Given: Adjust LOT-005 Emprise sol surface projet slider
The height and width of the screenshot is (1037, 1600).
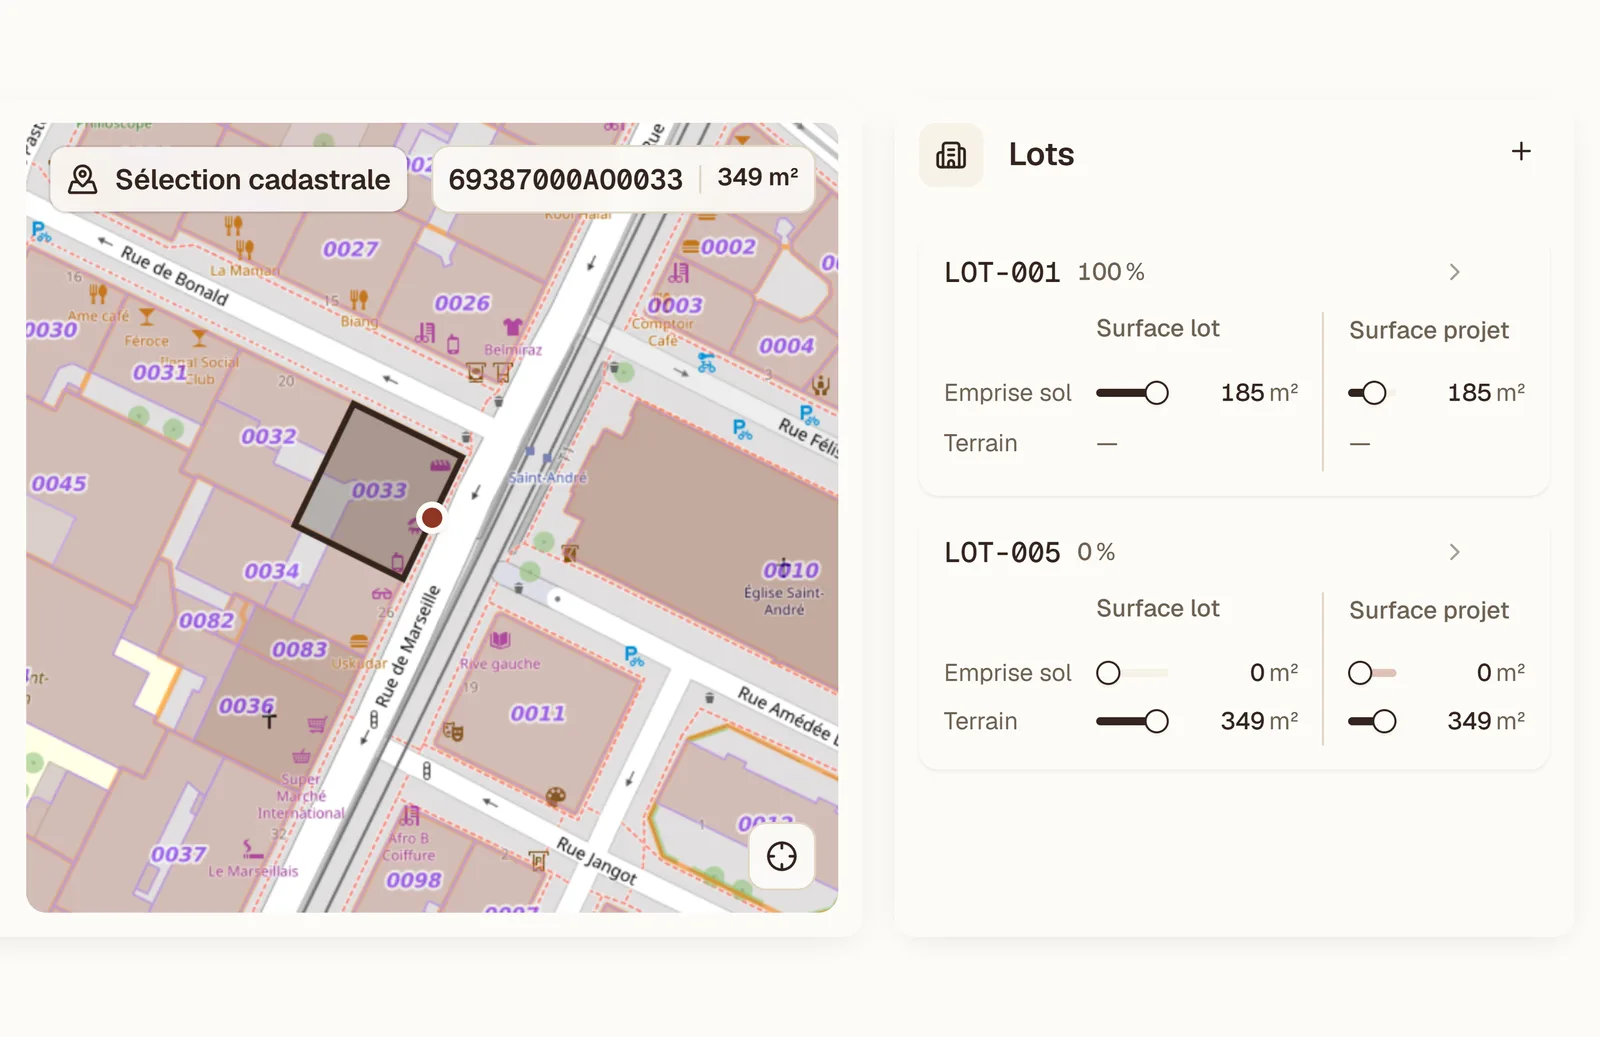Looking at the screenshot, I should pyautogui.click(x=1372, y=673).
